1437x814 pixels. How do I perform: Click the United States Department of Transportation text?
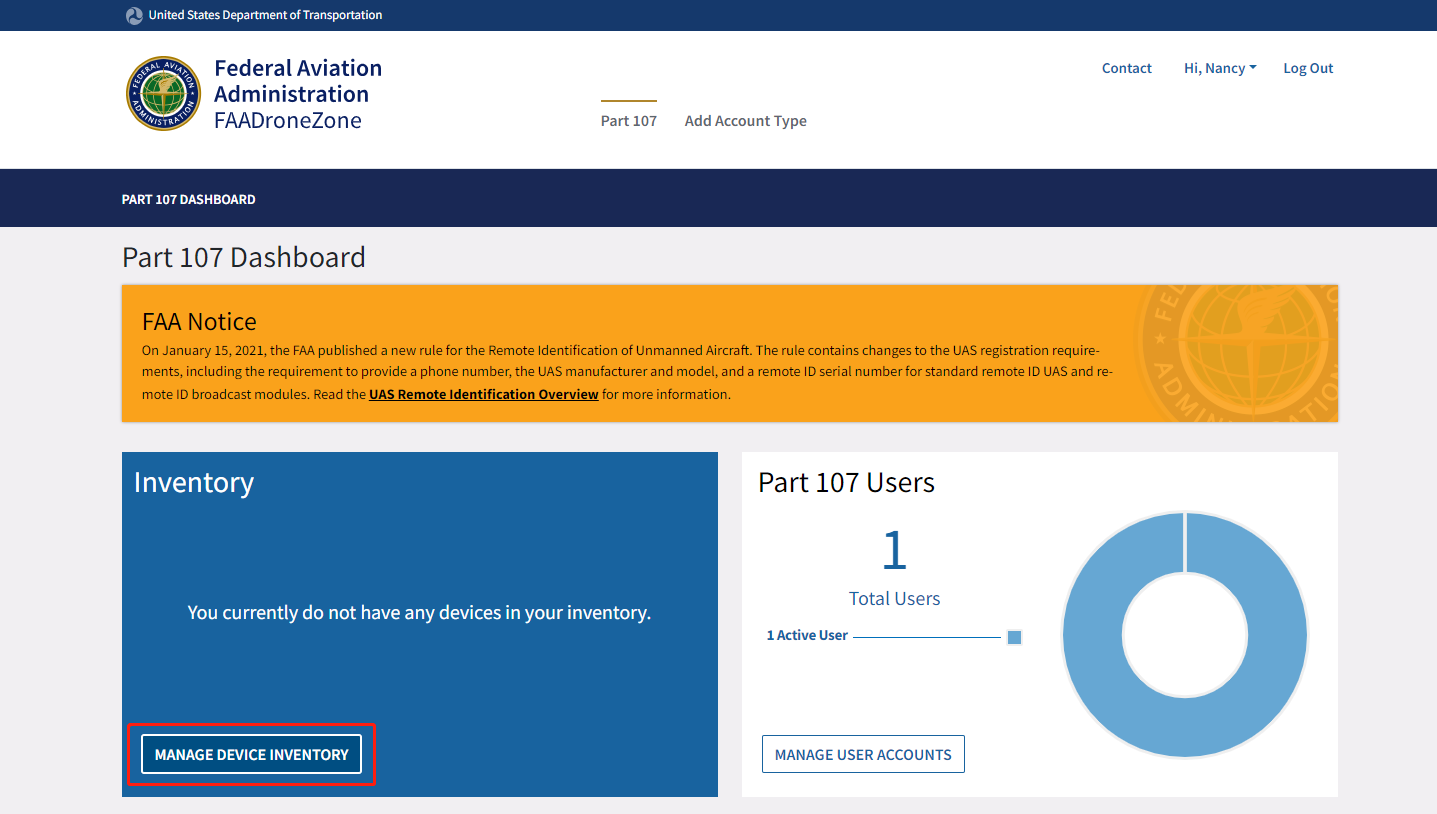click(265, 15)
